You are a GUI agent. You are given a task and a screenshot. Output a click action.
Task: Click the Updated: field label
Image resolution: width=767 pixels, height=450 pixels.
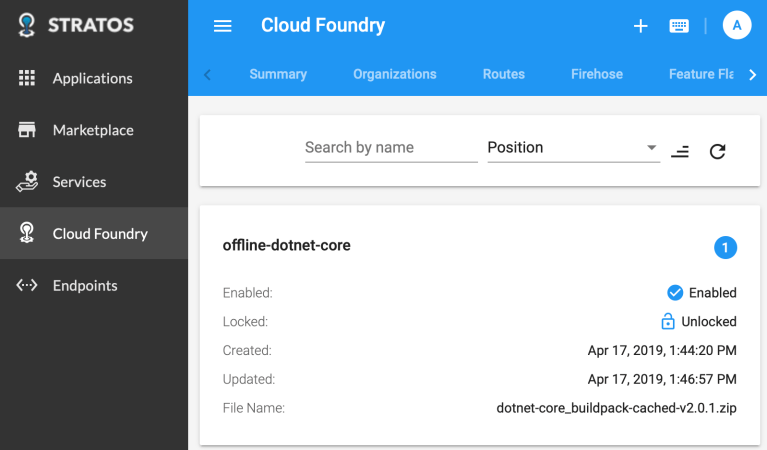249,379
